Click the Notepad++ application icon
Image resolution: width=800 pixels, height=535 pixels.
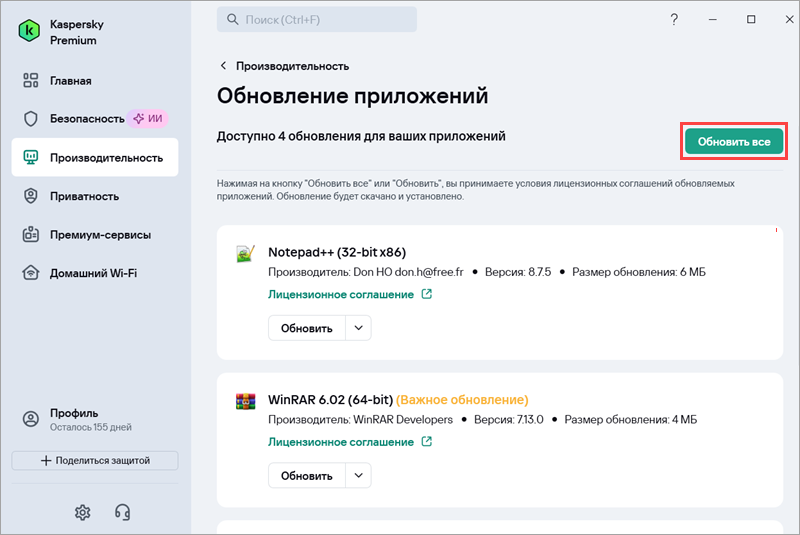[245, 253]
